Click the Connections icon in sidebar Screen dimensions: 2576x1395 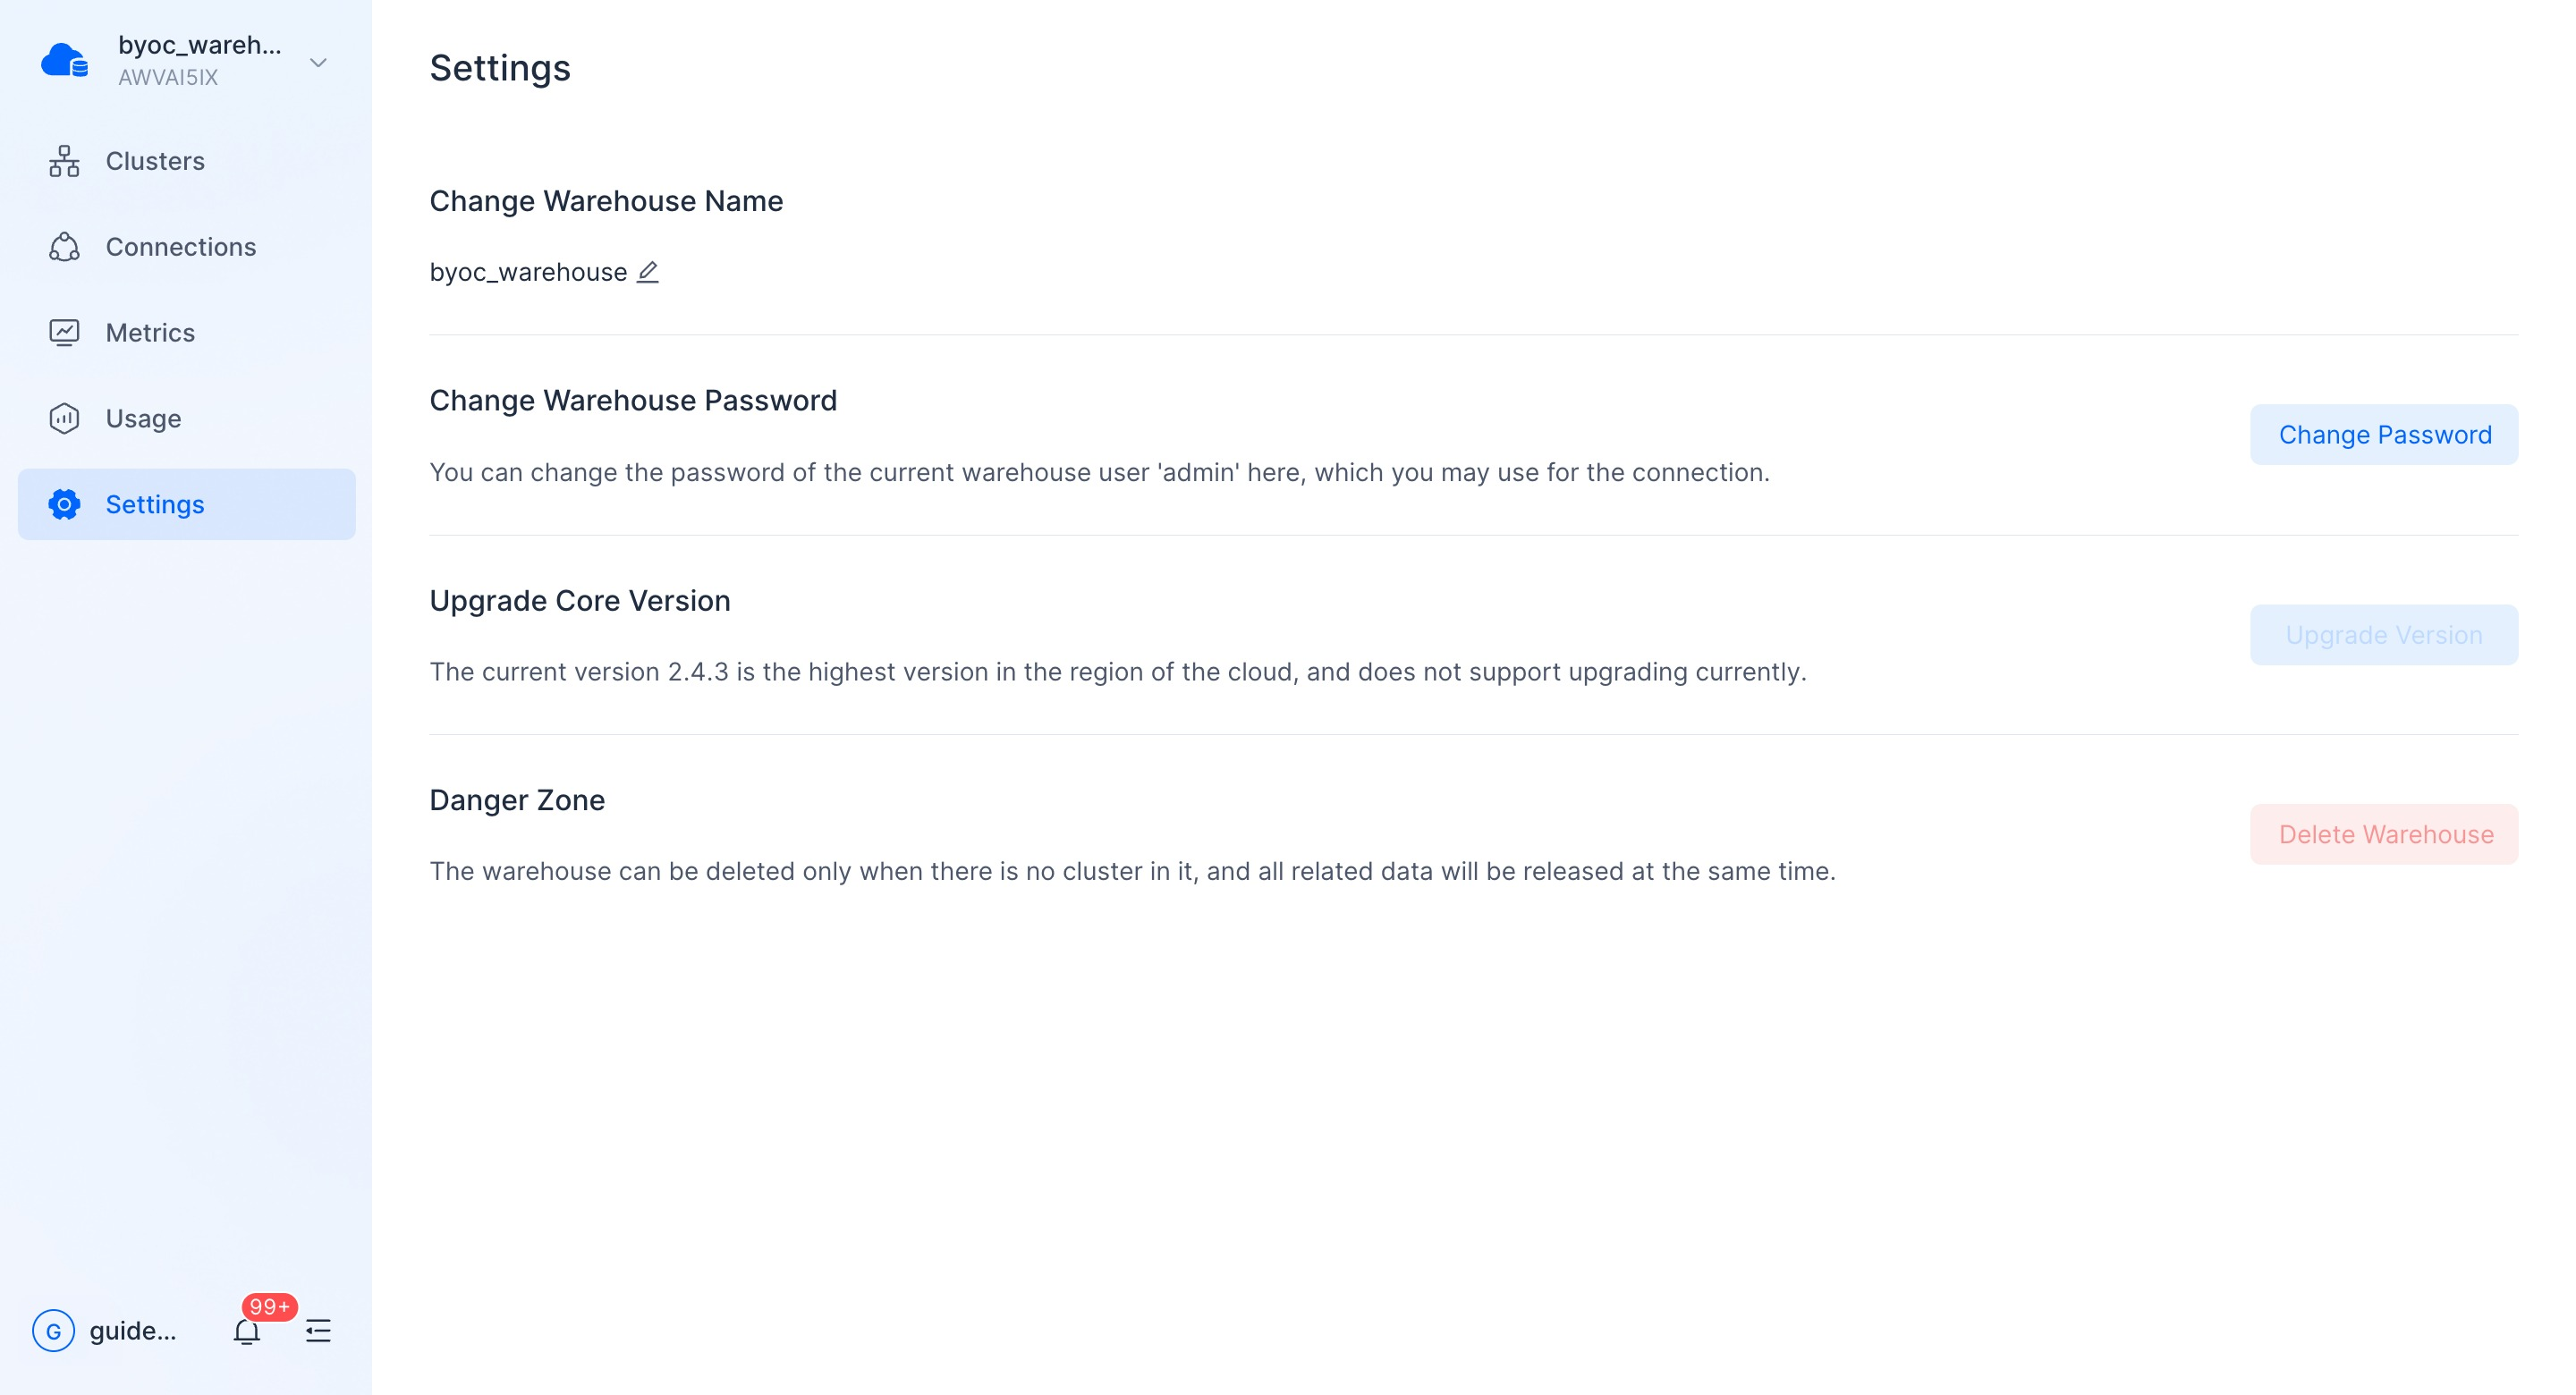click(x=64, y=247)
